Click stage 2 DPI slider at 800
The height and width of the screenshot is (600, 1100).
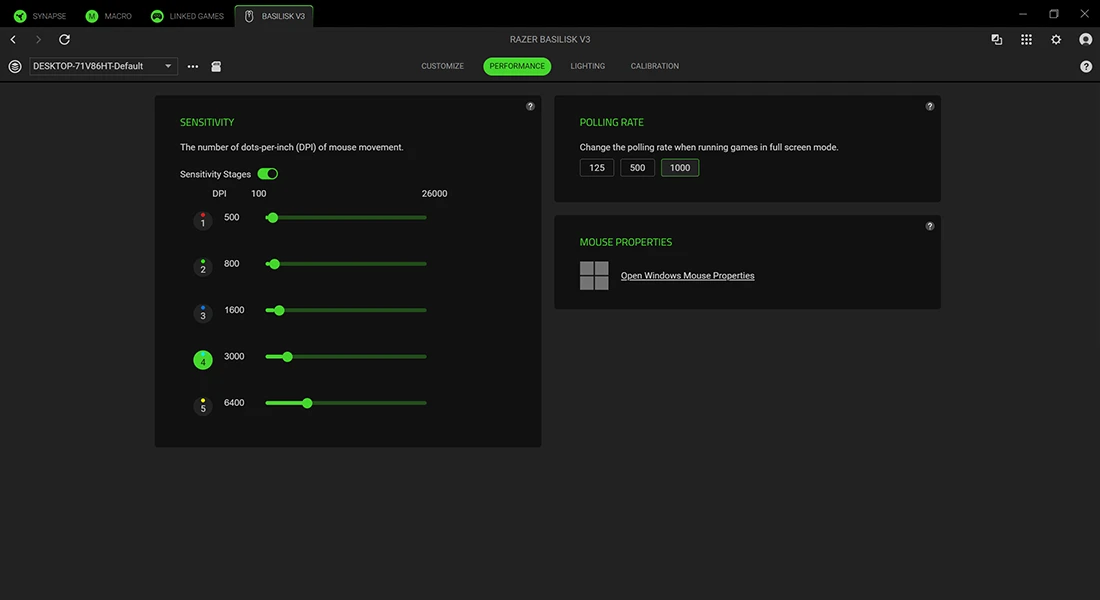275,264
